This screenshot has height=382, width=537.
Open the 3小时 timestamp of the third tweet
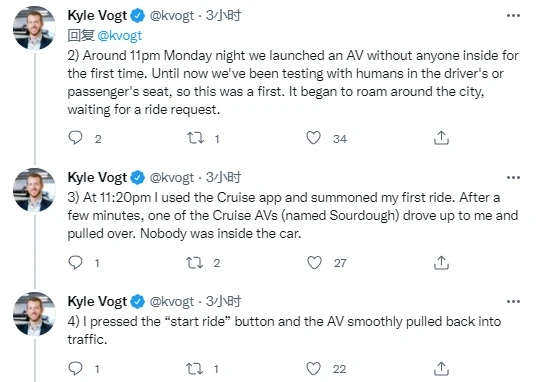pyautogui.click(x=223, y=301)
